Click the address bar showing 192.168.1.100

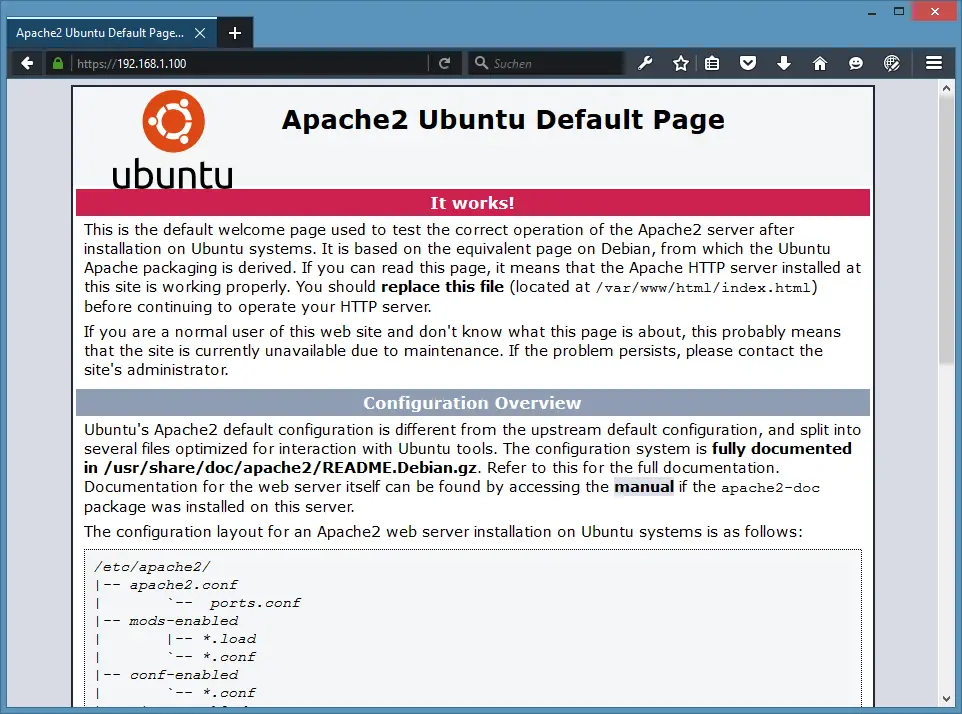click(250, 63)
